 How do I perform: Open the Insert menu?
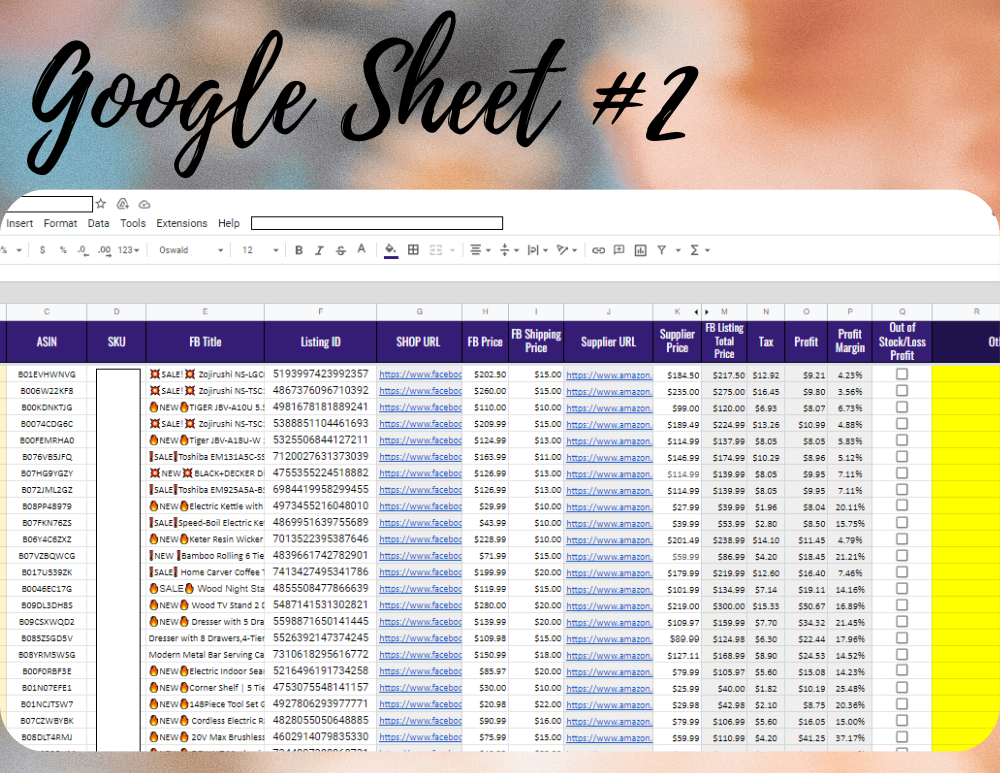pos(19,223)
